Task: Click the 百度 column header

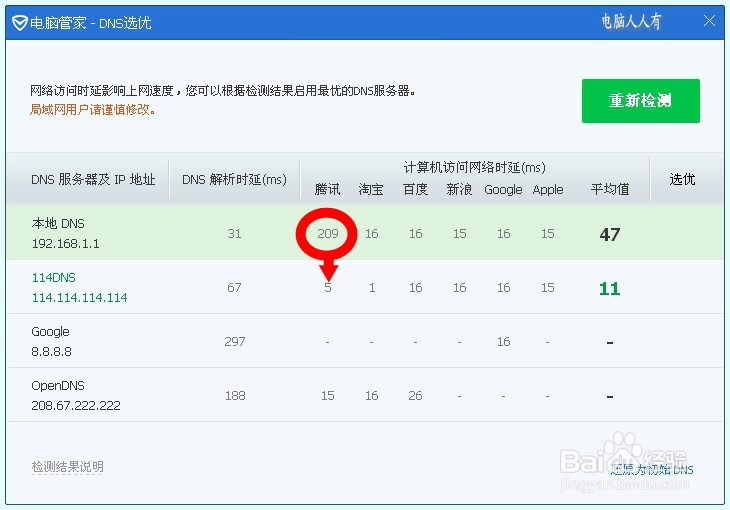Action: pyautogui.click(x=415, y=190)
